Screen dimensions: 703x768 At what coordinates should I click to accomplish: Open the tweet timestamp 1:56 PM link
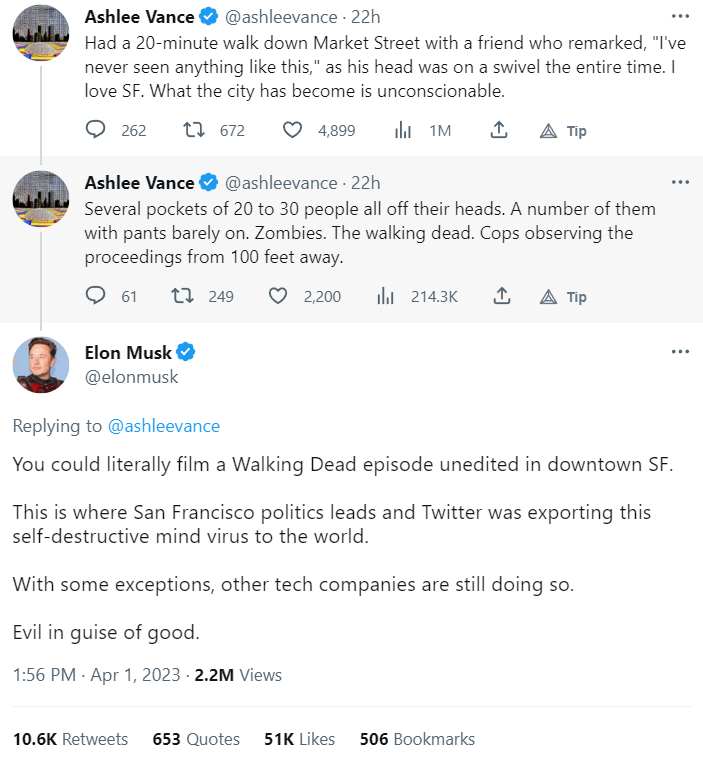43,675
